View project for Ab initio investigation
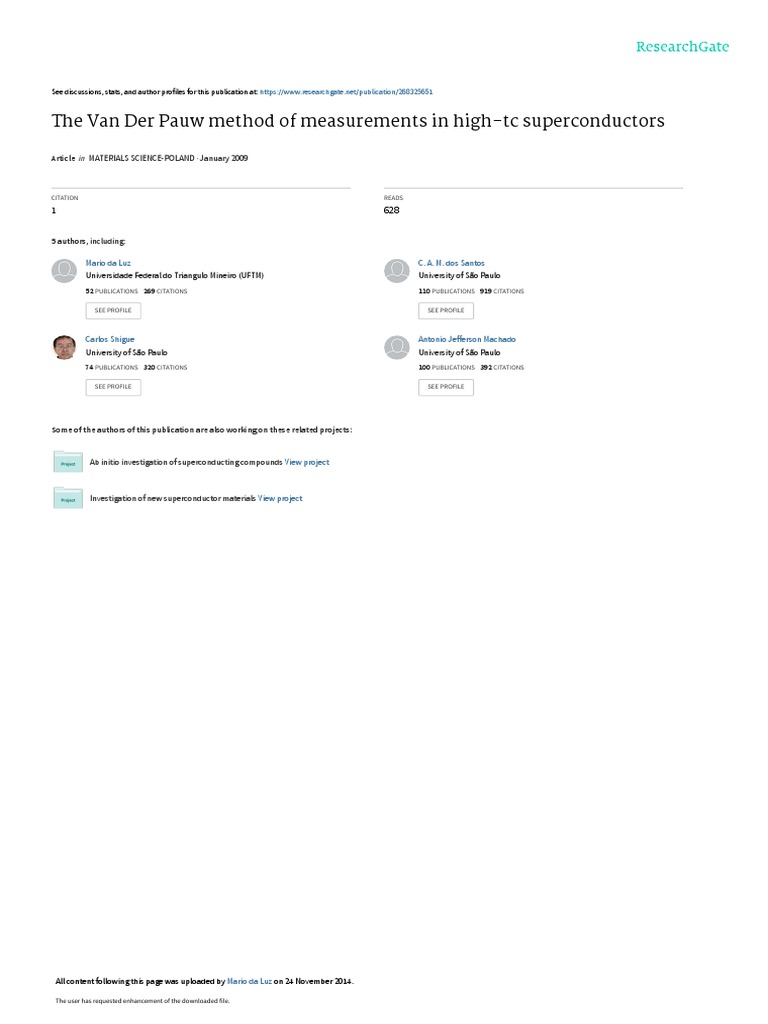 [x=307, y=462]
